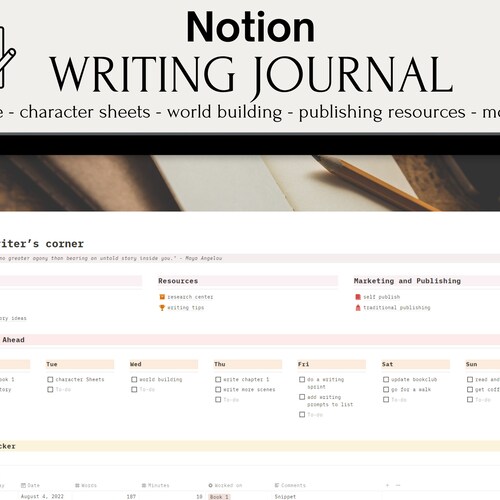Click the number icon in Minutes column header
Viewport: 500px width, 500px height.
point(144,485)
